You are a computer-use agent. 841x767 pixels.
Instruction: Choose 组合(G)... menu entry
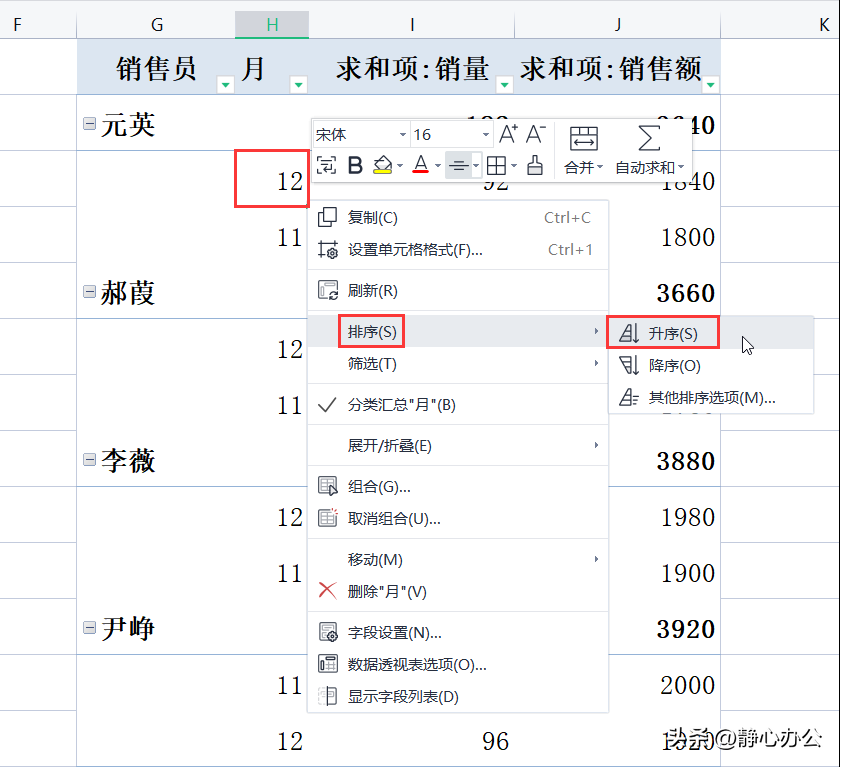tap(458, 486)
